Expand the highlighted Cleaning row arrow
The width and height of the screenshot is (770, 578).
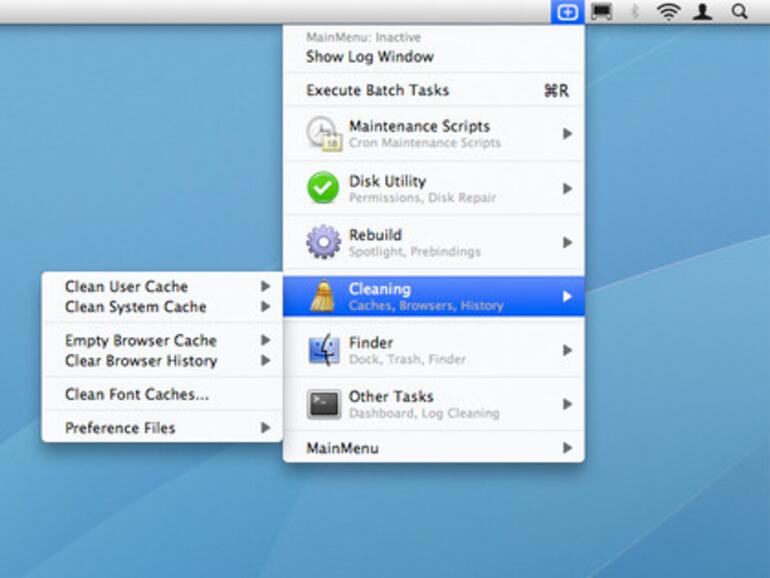[567, 296]
